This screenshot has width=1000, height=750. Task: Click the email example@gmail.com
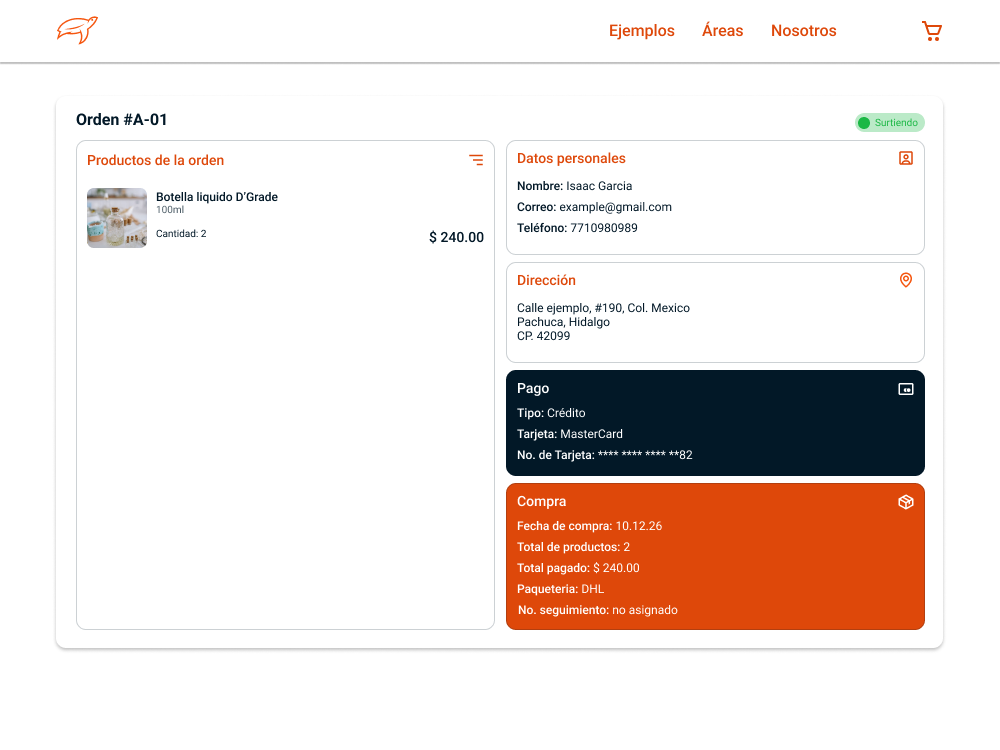pyautogui.click(x=615, y=207)
